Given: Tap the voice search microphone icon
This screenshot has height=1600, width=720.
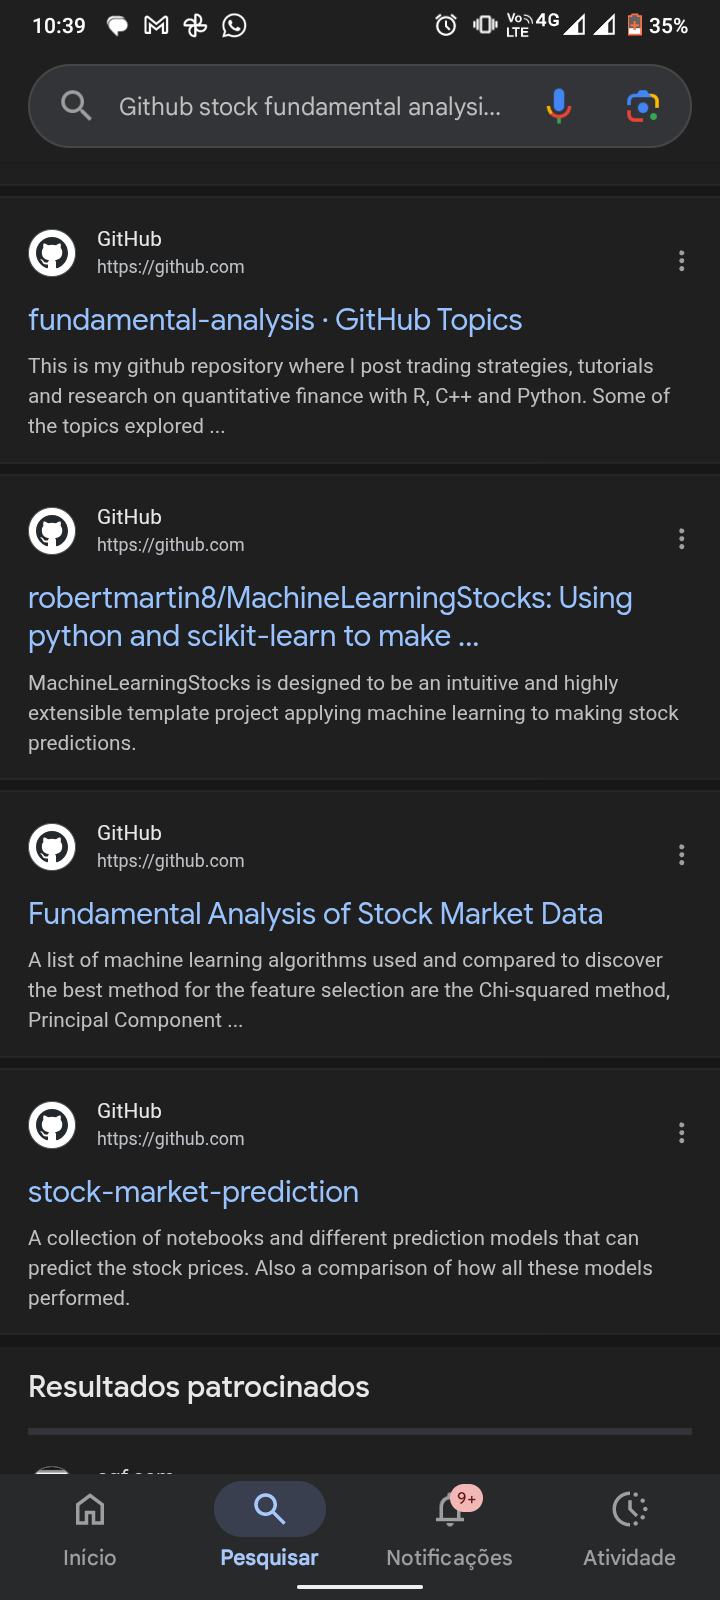Looking at the screenshot, I should [559, 106].
